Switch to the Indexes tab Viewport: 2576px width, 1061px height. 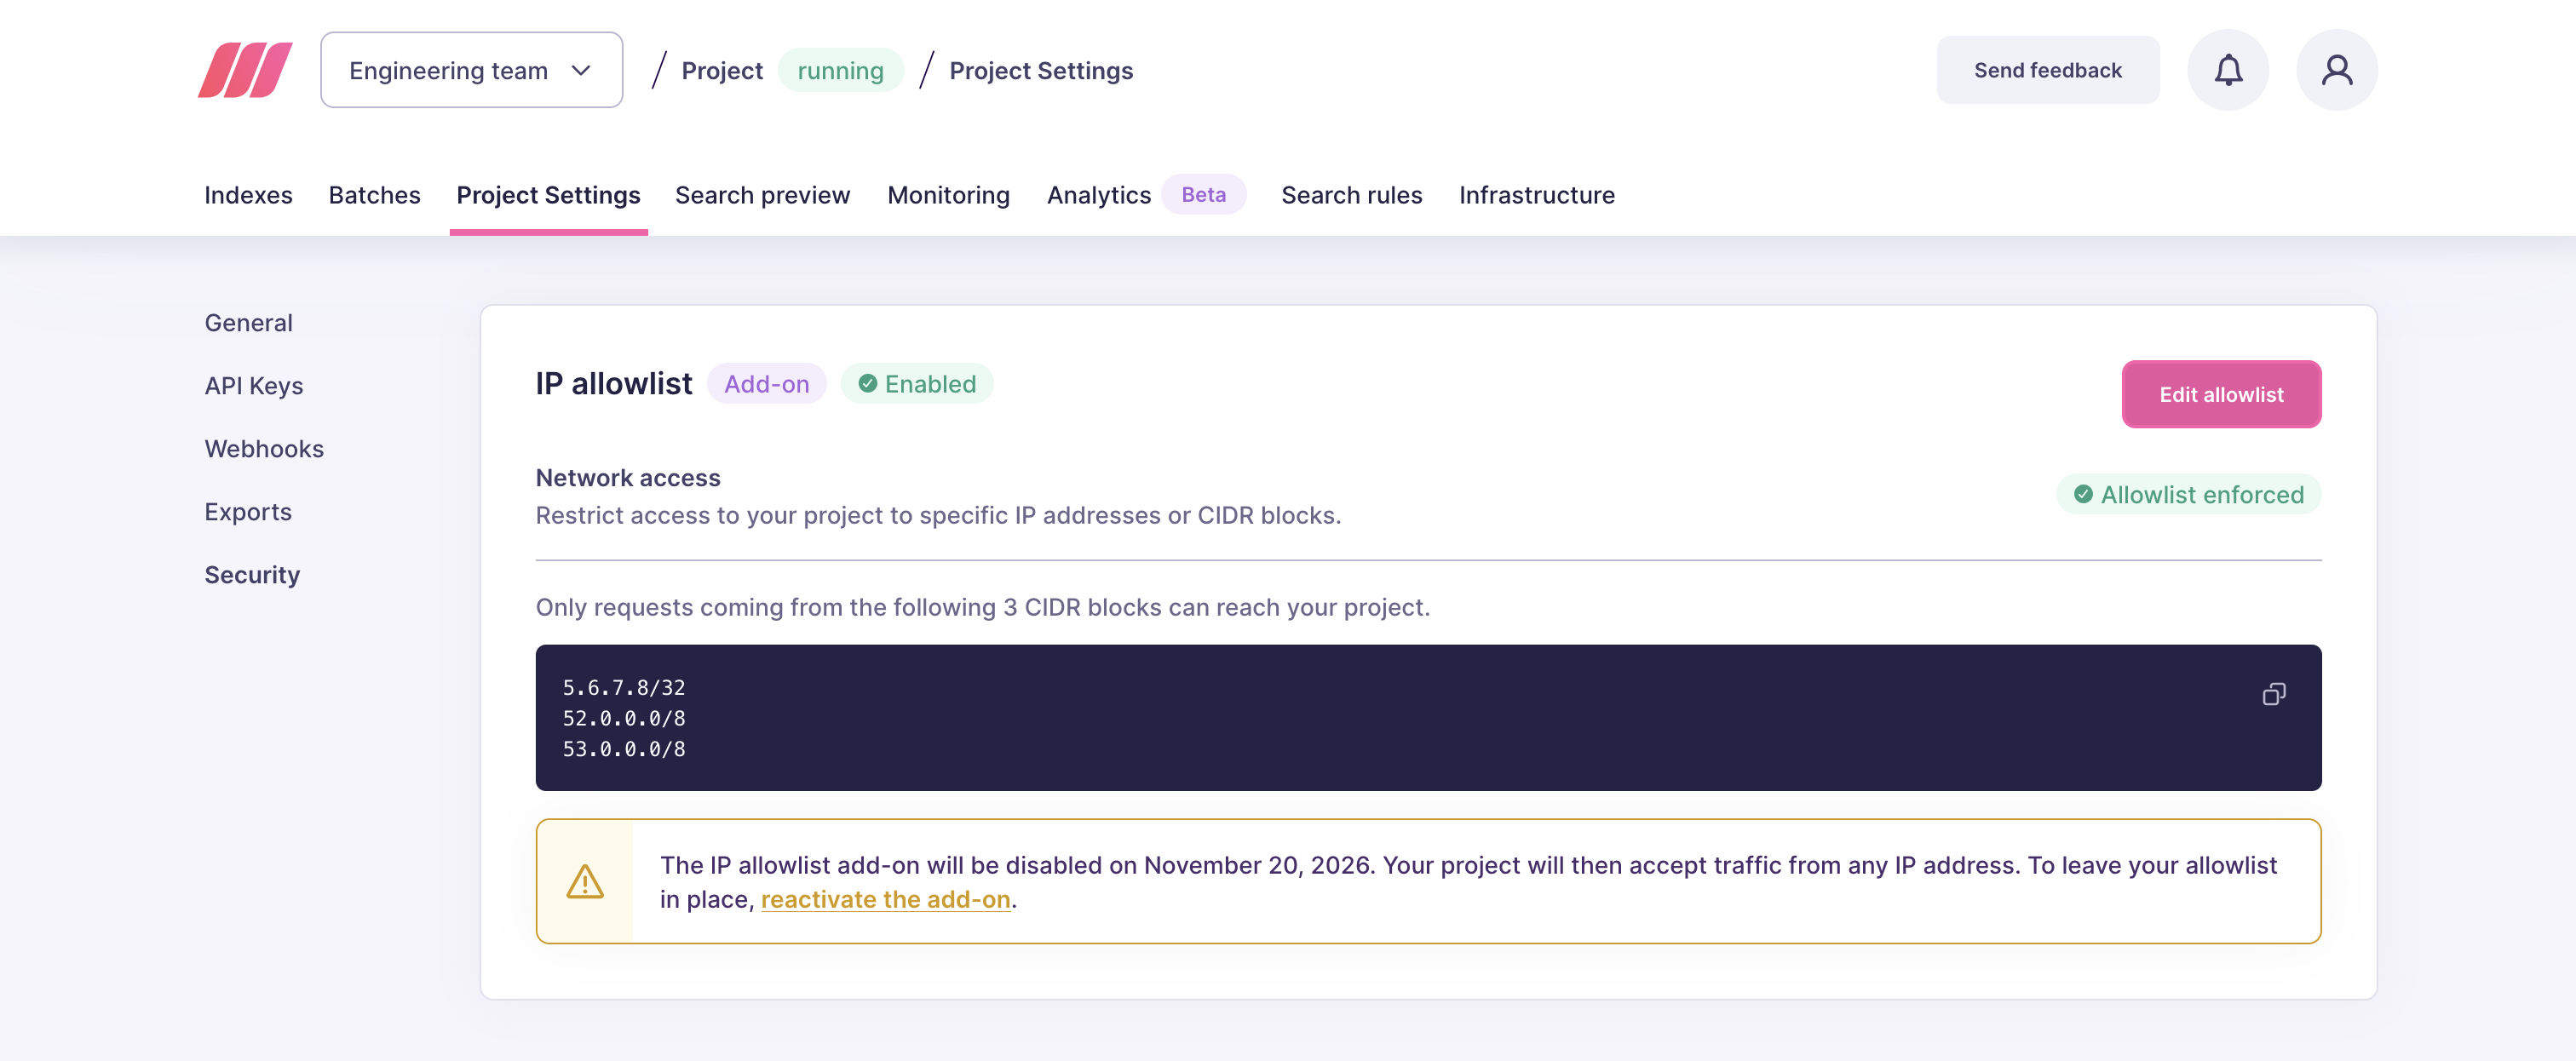248,195
